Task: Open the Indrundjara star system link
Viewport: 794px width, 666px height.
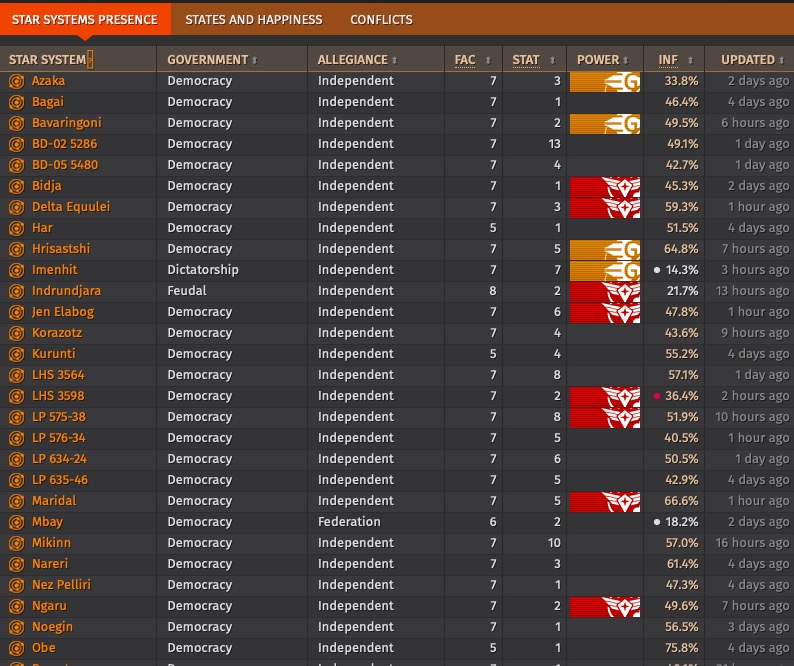Action: (66, 291)
